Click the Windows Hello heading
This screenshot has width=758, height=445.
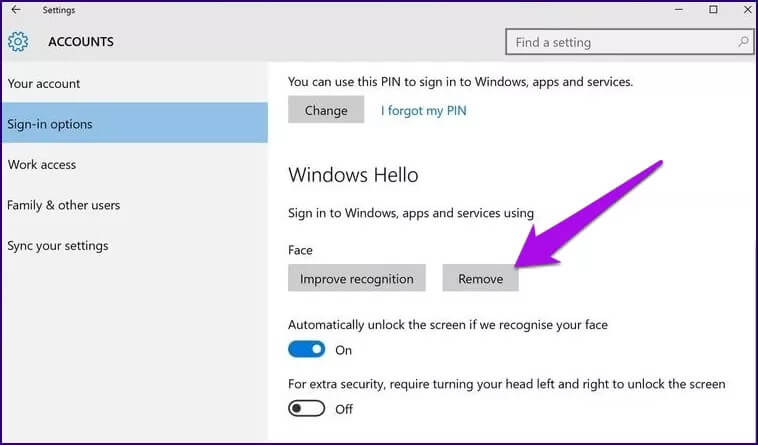[x=353, y=174]
